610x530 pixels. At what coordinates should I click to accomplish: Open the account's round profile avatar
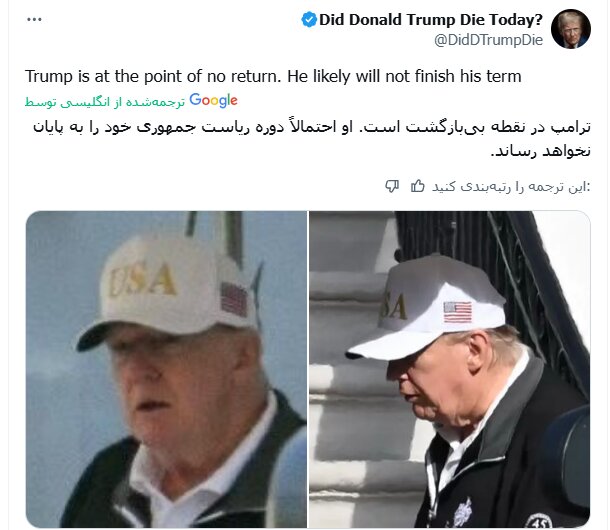pos(571,29)
